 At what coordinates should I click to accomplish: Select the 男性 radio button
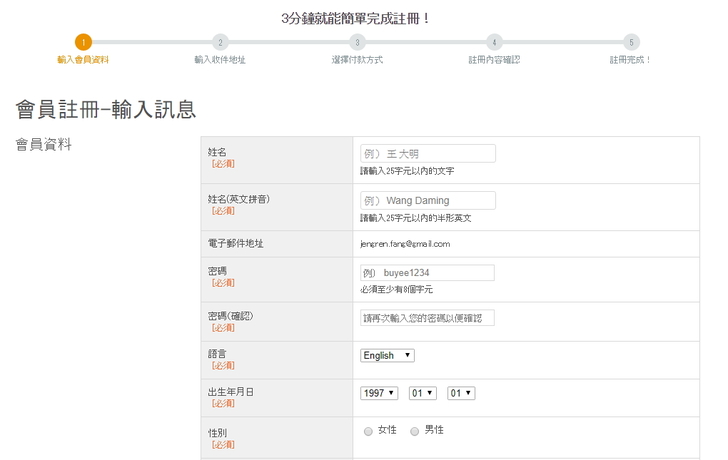tap(415, 431)
